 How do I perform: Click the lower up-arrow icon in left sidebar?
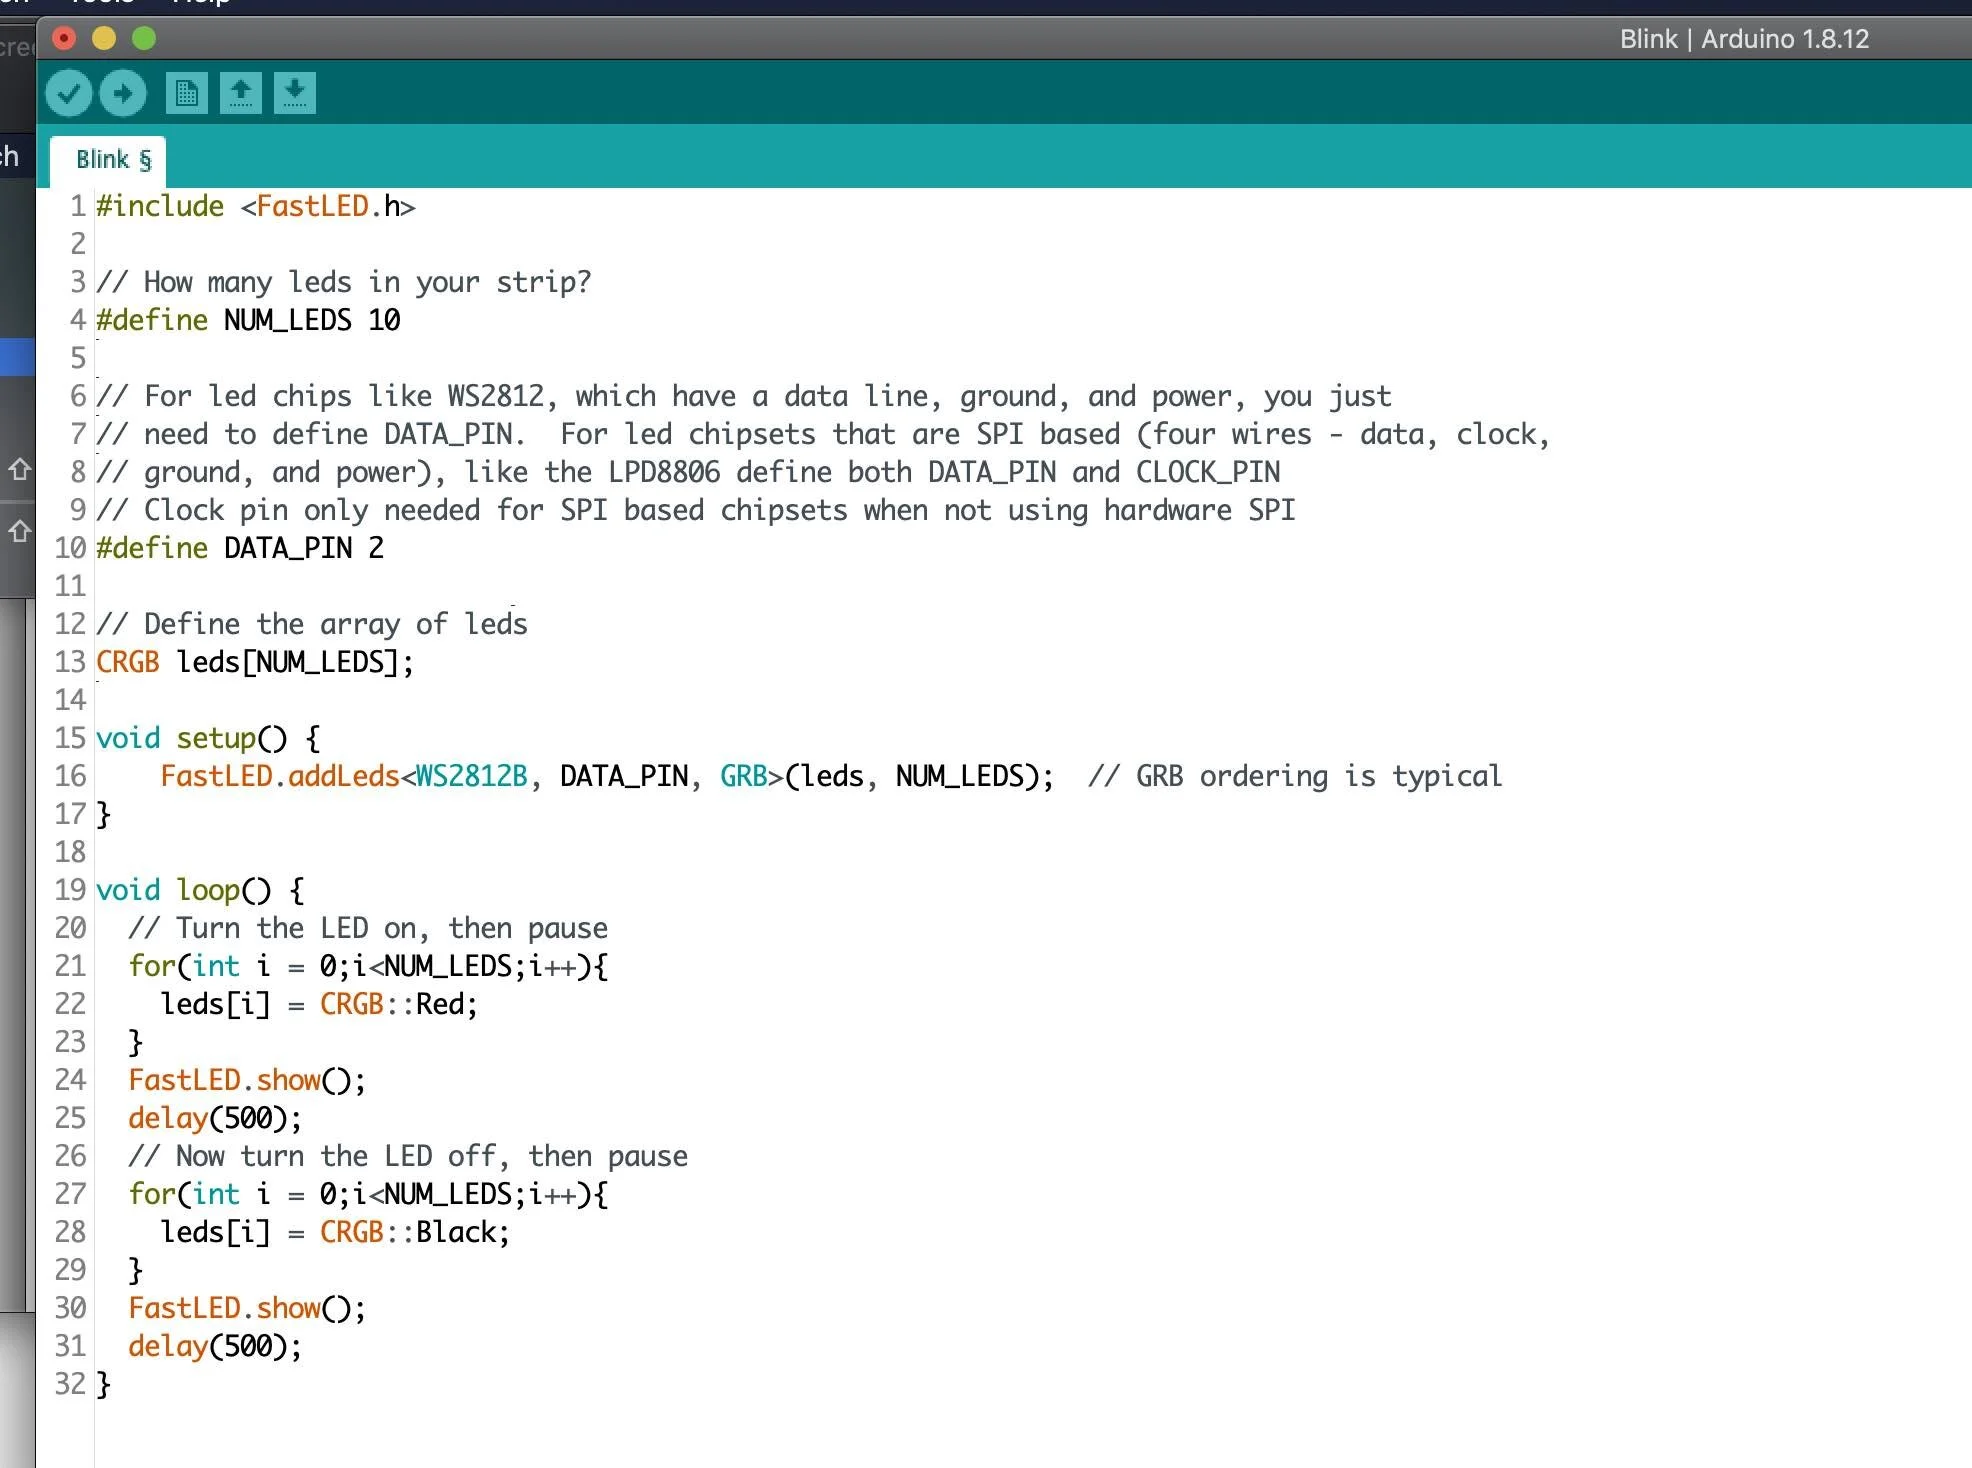pyautogui.click(x=19, y=531)
